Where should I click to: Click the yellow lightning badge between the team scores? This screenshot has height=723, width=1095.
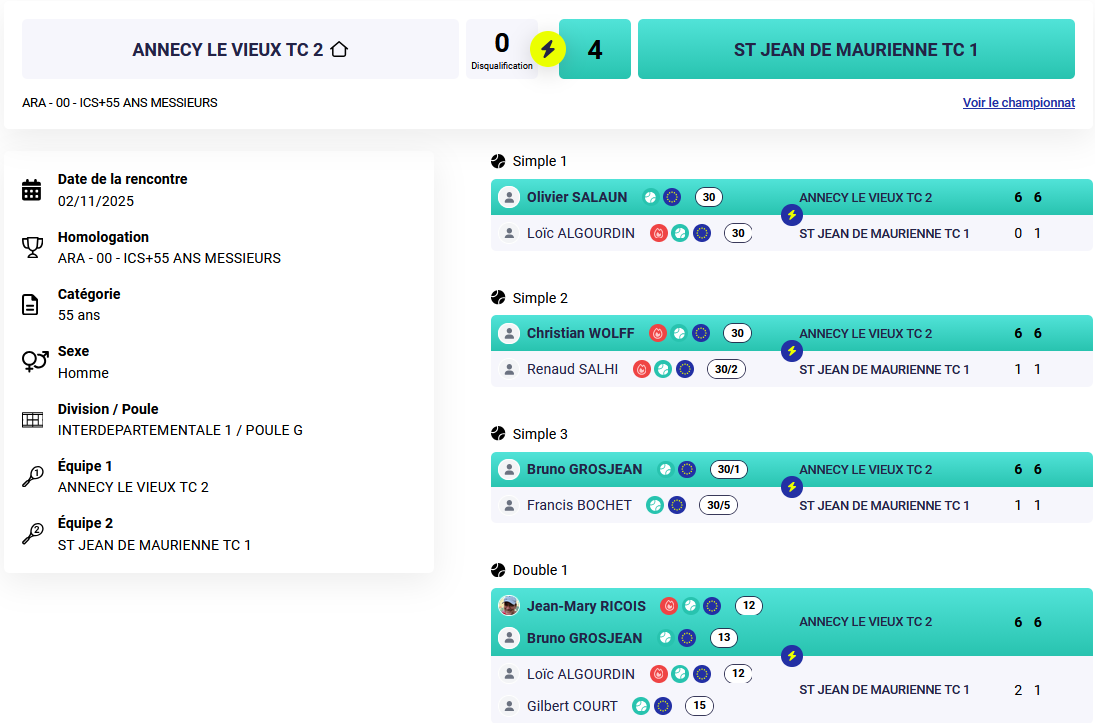[x=548, y=49]
